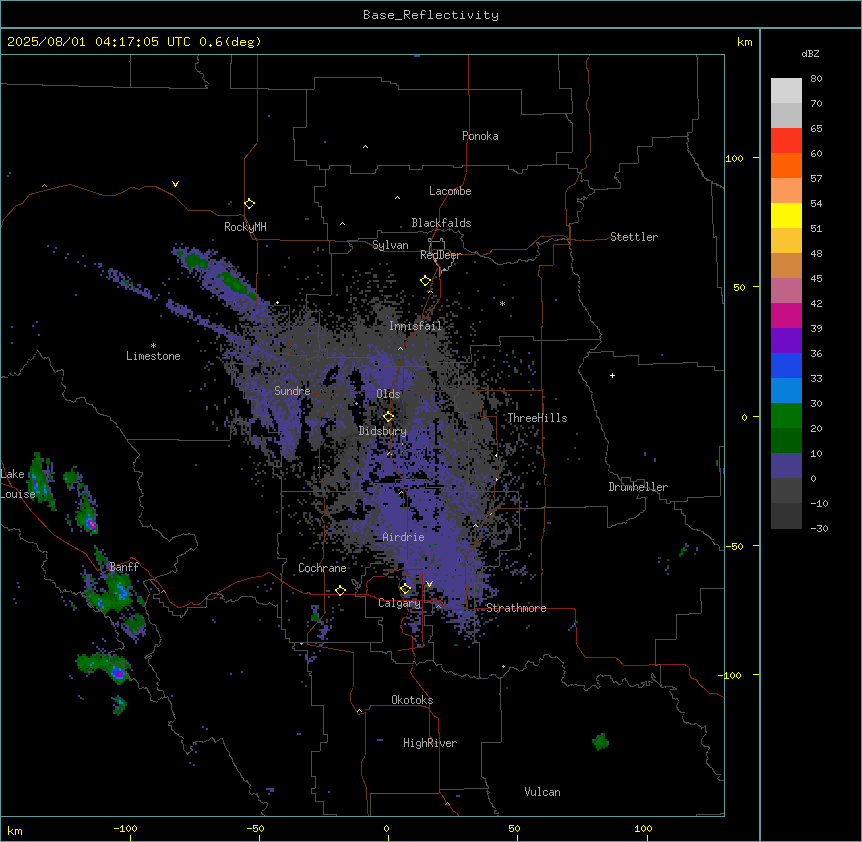
Task: Click the Lake Louise label
Action: pyautogui.click(x=16, y=484)
